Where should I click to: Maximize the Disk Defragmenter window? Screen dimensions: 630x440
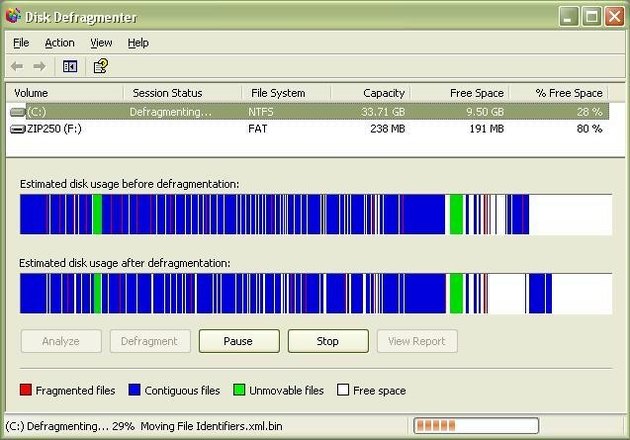click(591, 16)
